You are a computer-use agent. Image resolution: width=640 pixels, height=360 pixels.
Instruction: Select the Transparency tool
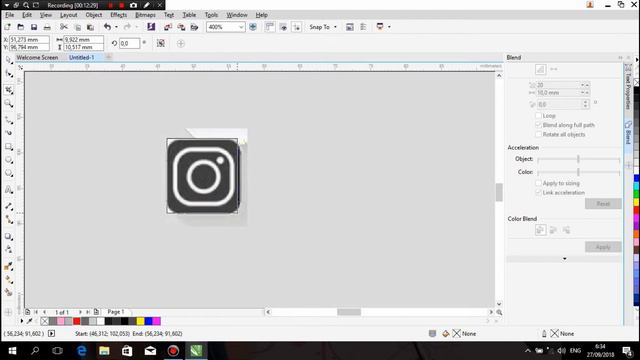tap(9, 249)
